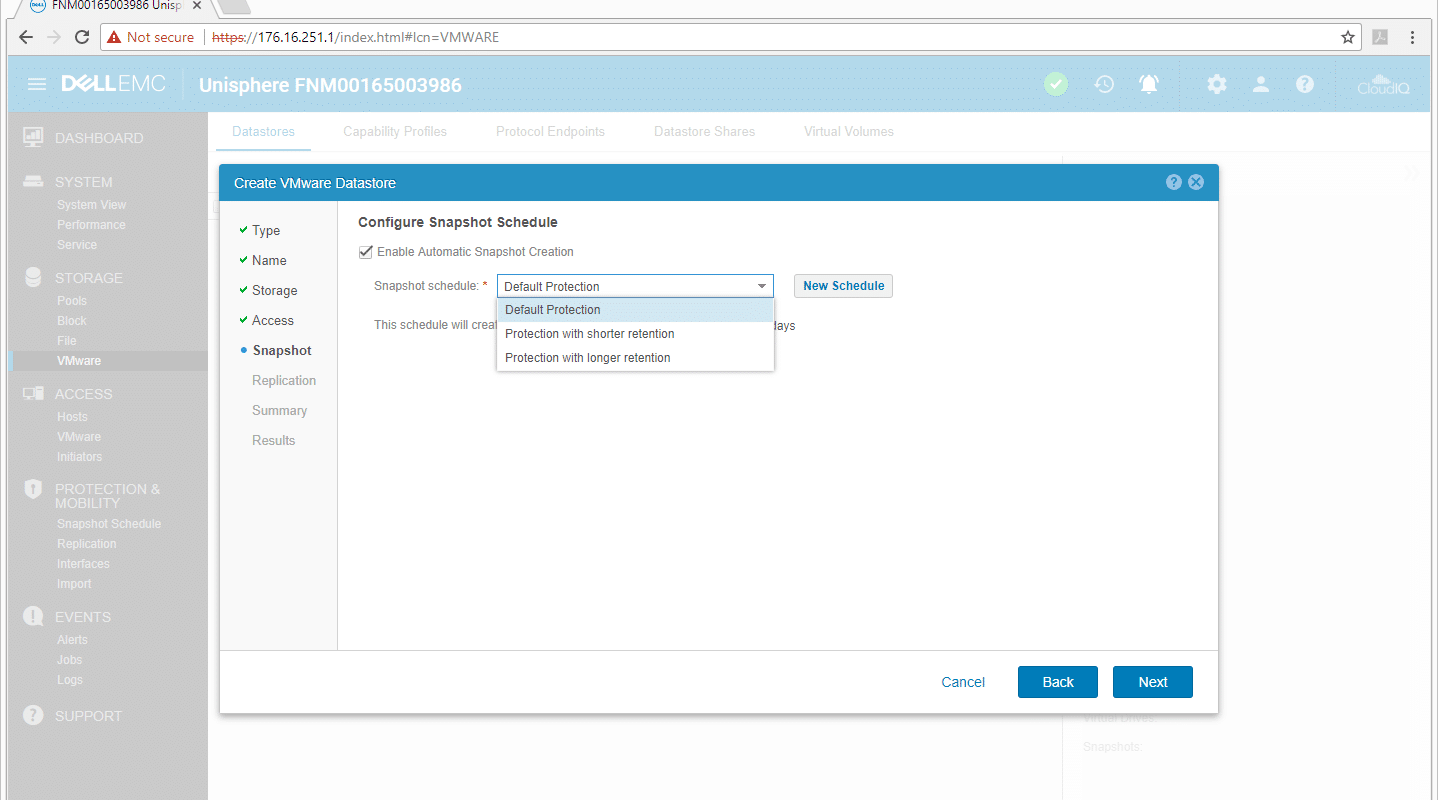Open VMware under Storage

pos(79,361)
